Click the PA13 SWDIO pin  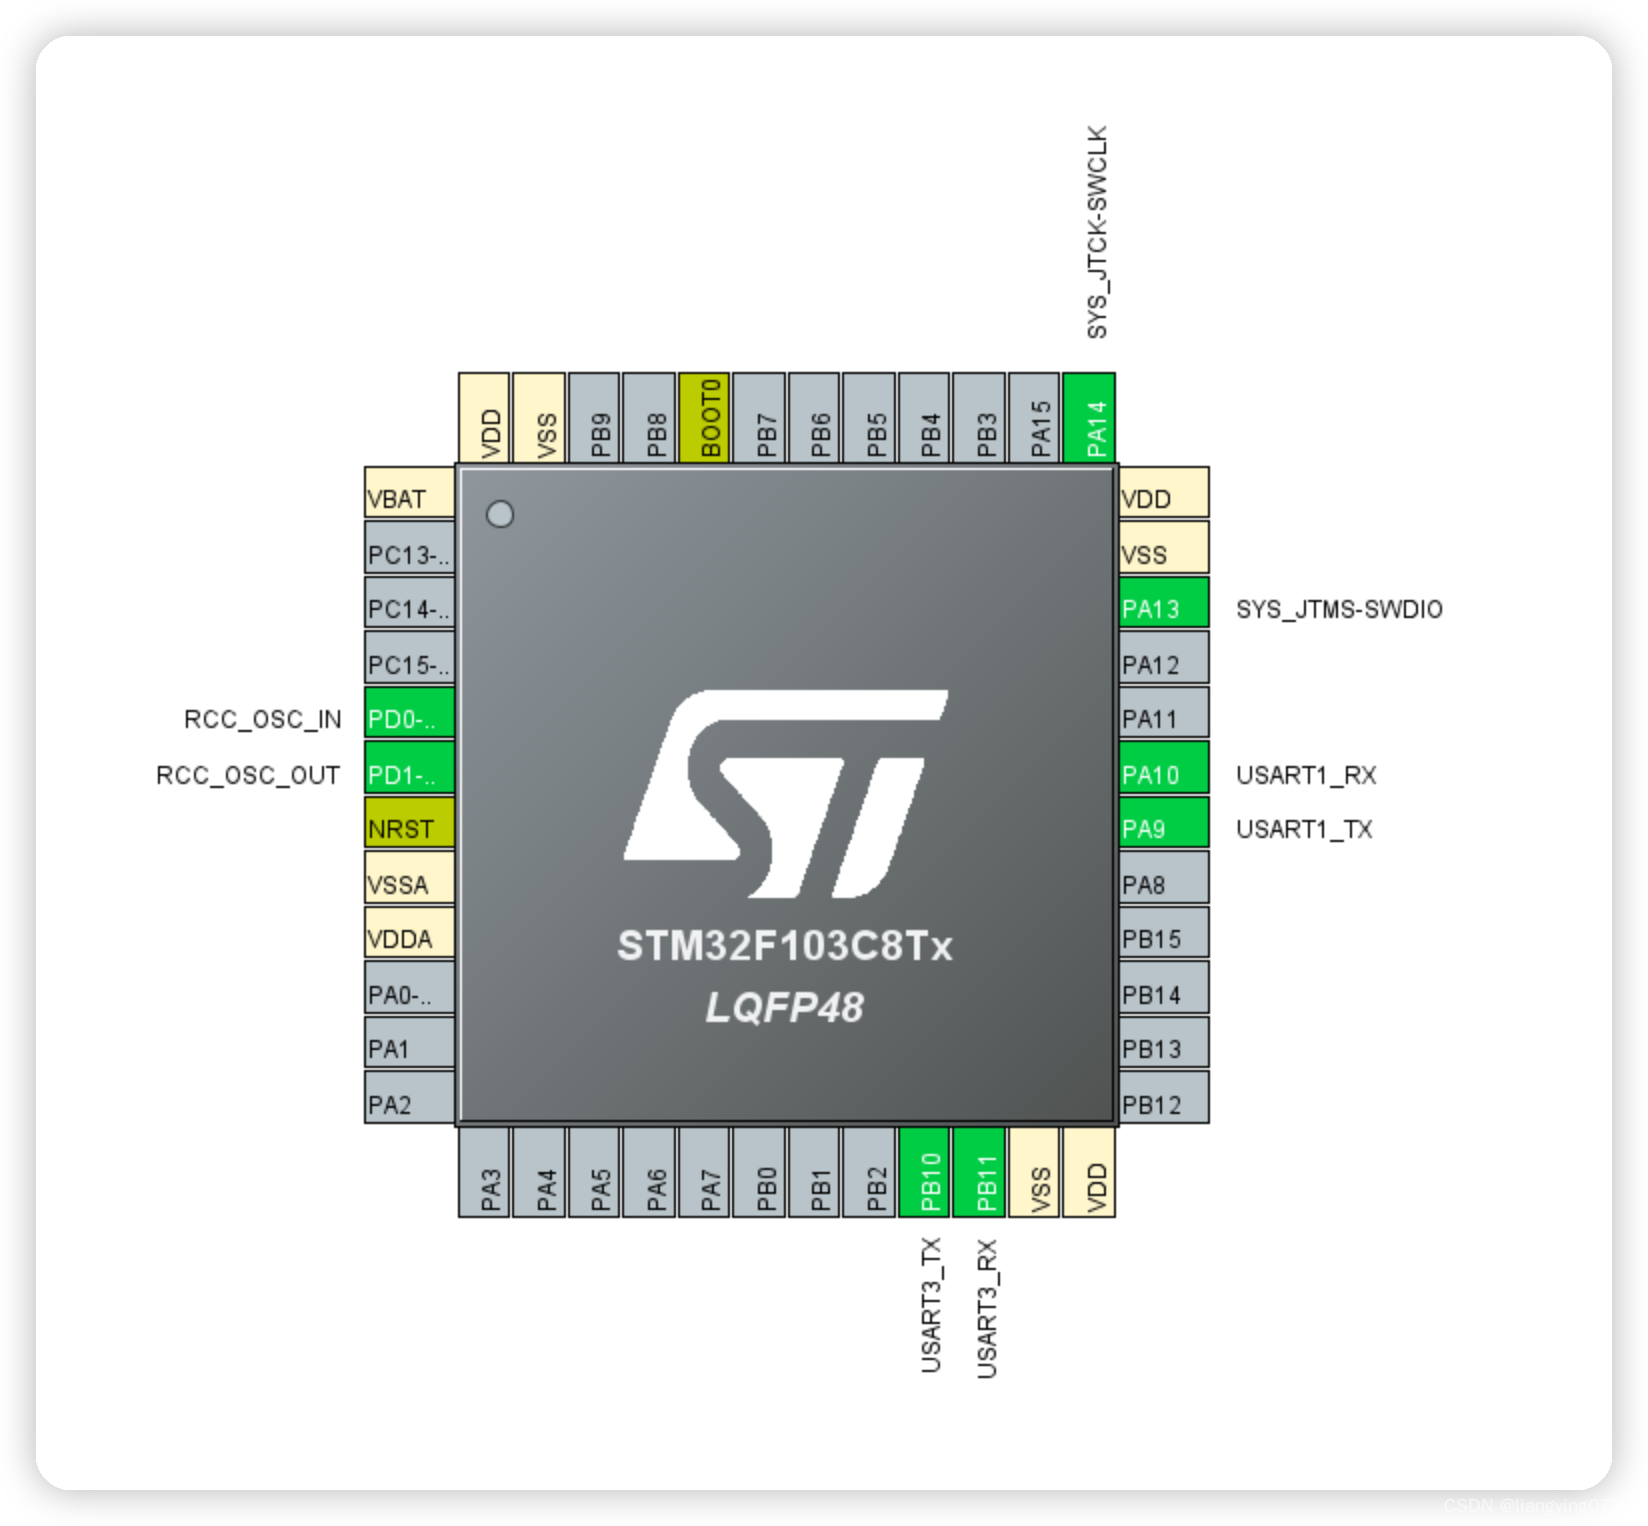pos(1160,607)
